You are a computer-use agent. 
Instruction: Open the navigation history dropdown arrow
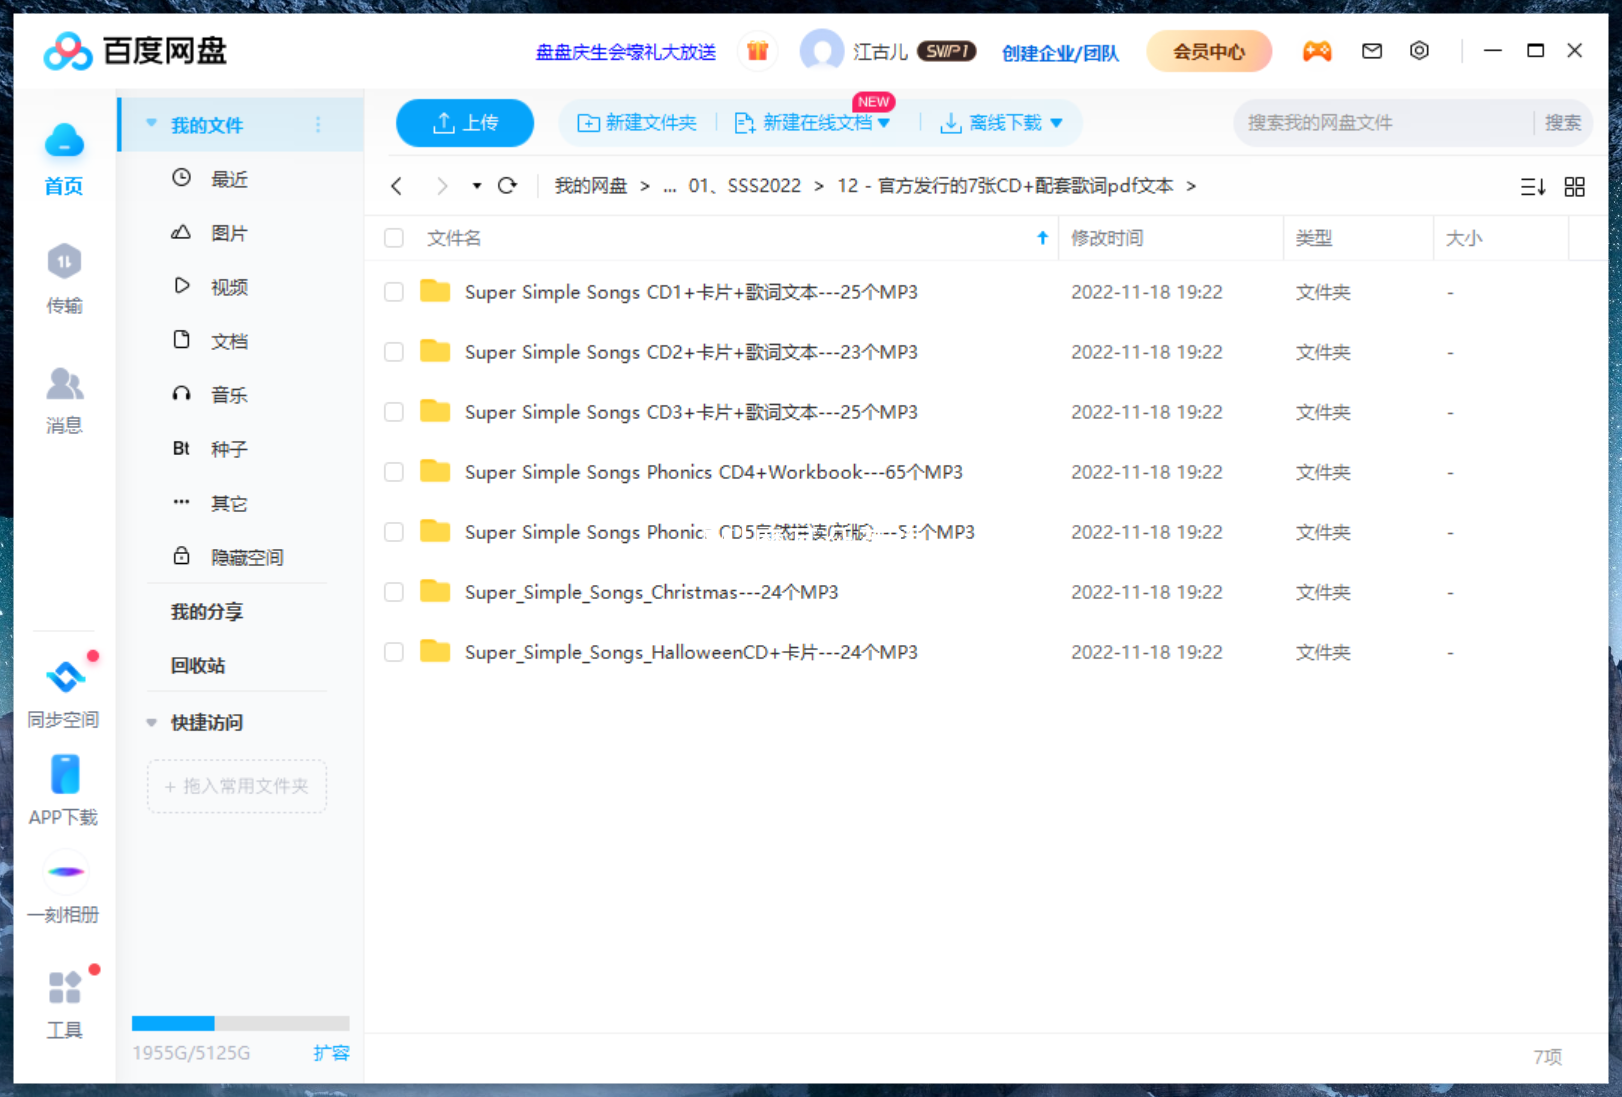pos(477,186)
